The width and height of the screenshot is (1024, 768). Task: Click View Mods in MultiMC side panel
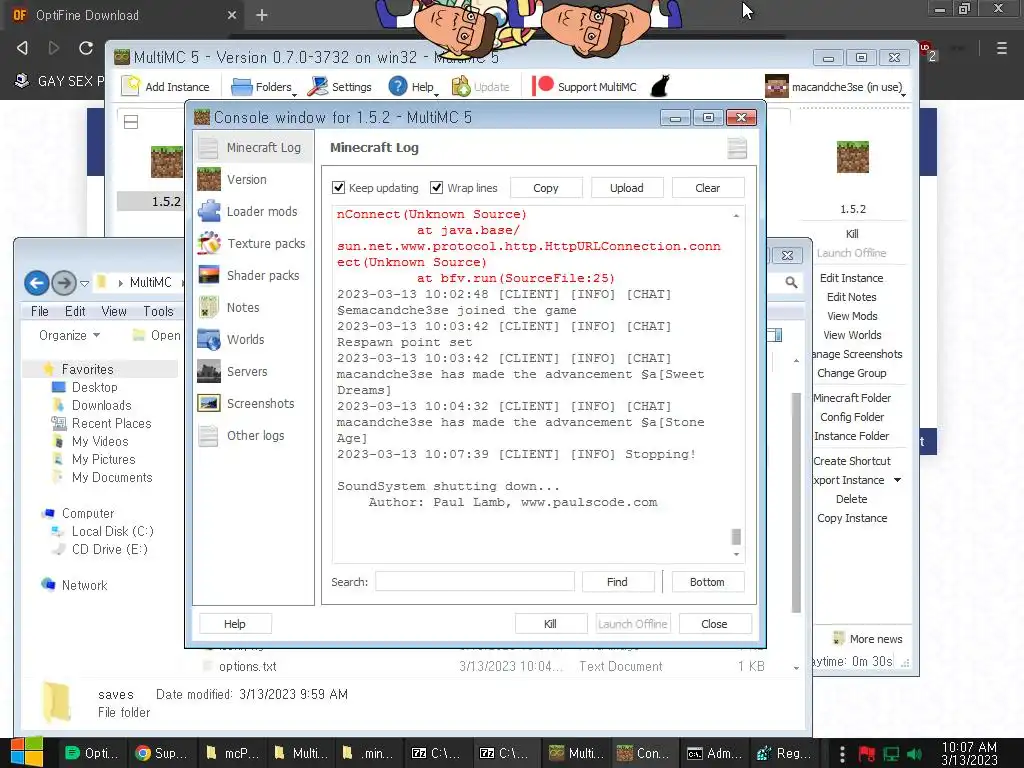pos(852,316)
